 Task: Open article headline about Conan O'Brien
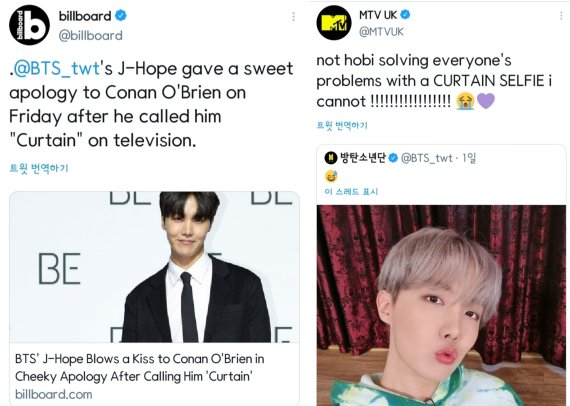coord(140,367)
